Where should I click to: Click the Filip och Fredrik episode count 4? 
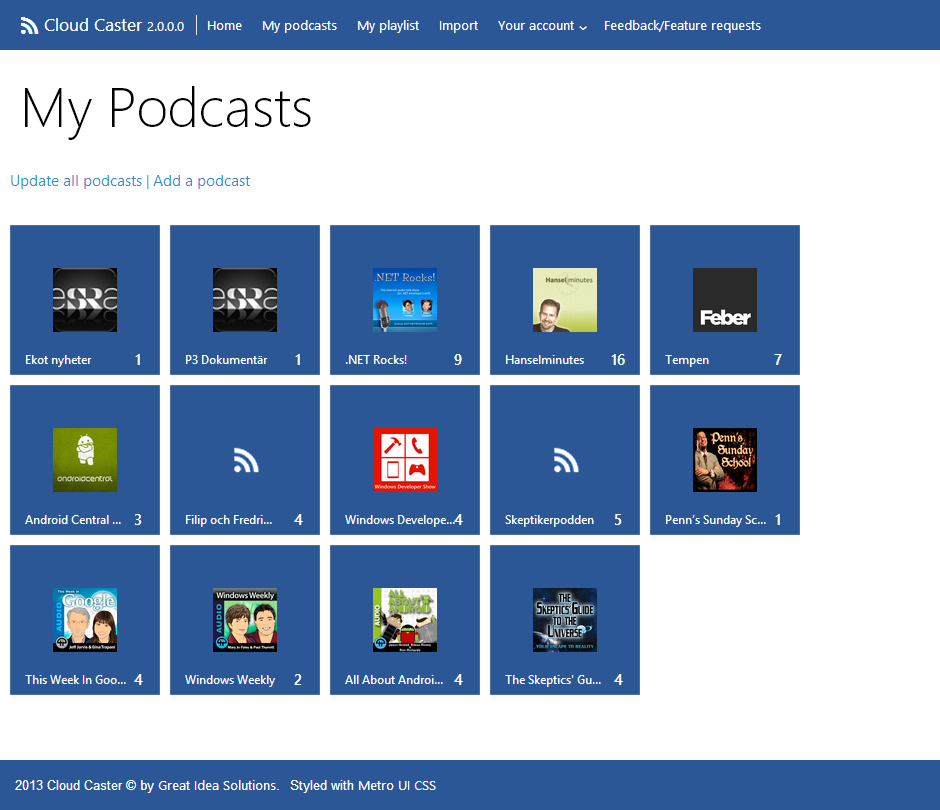299,520
